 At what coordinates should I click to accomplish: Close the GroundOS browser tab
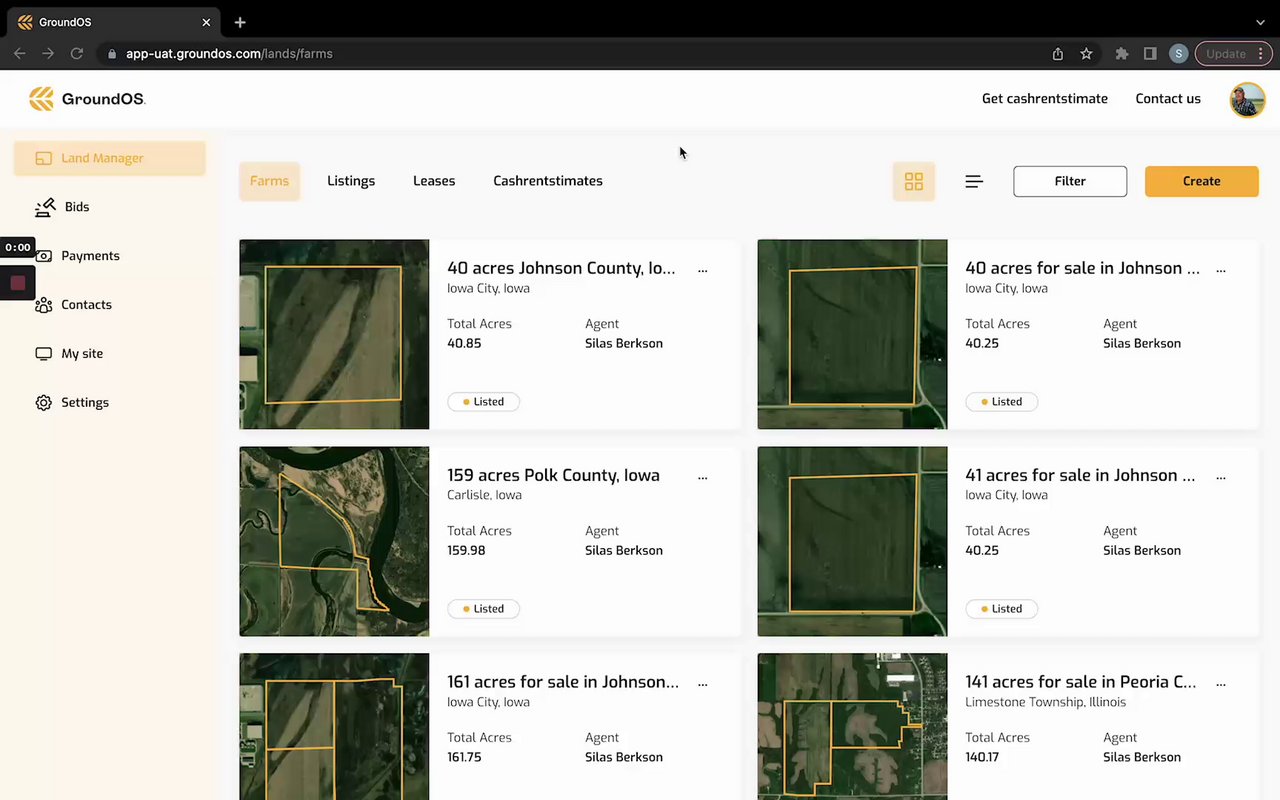click(207, 22)
